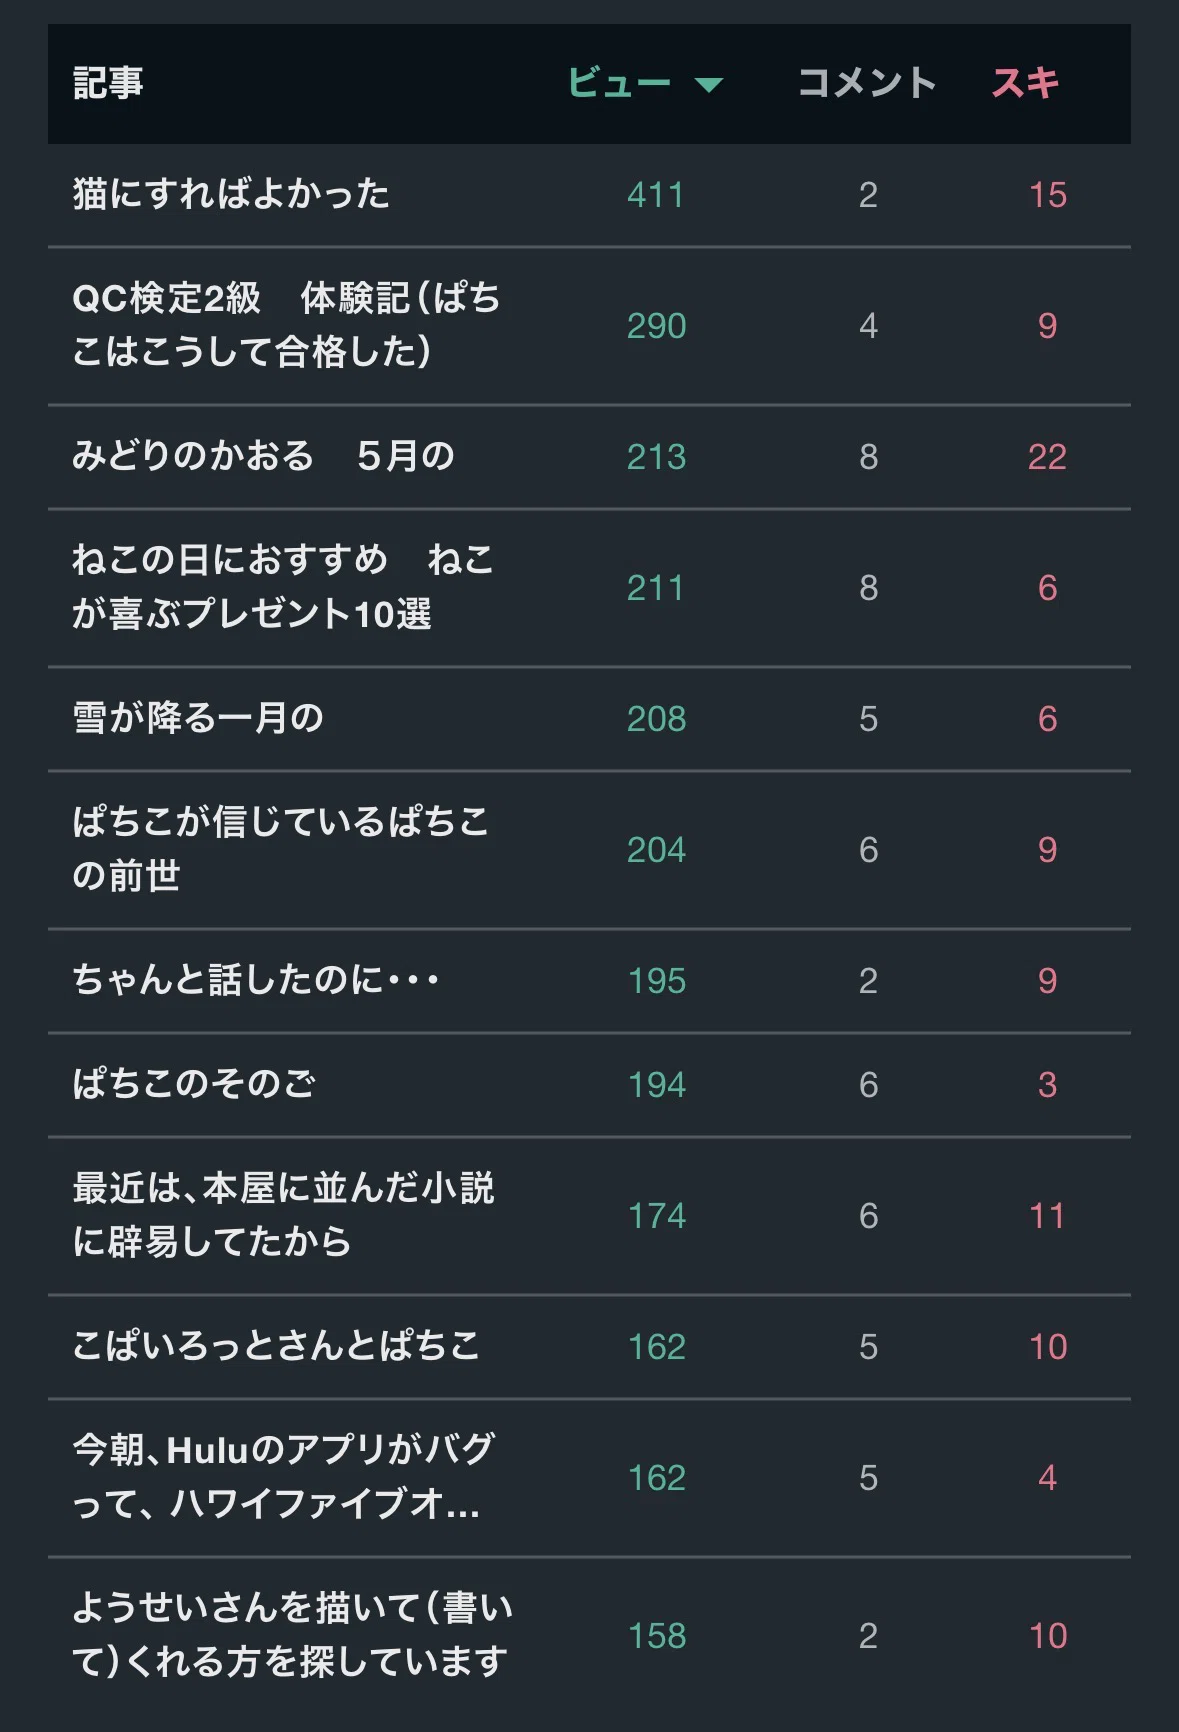Sort by the コメント column header
Image resolution: width=1179 pixels, height=1732 pixels.
pyautogui.click(x=867, y=83)
